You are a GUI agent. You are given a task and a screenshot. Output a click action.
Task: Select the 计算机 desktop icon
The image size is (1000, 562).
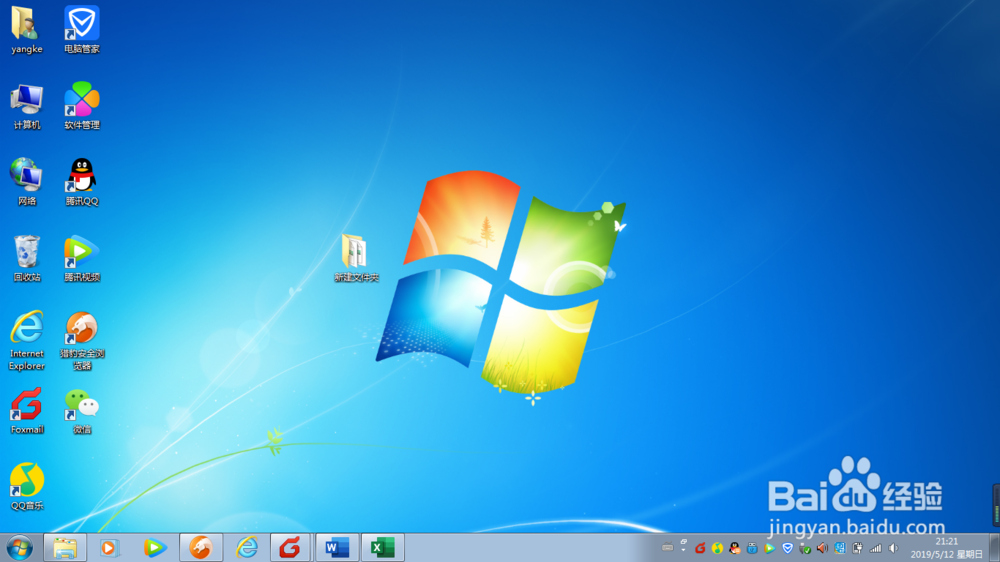[x=27, y=107]
